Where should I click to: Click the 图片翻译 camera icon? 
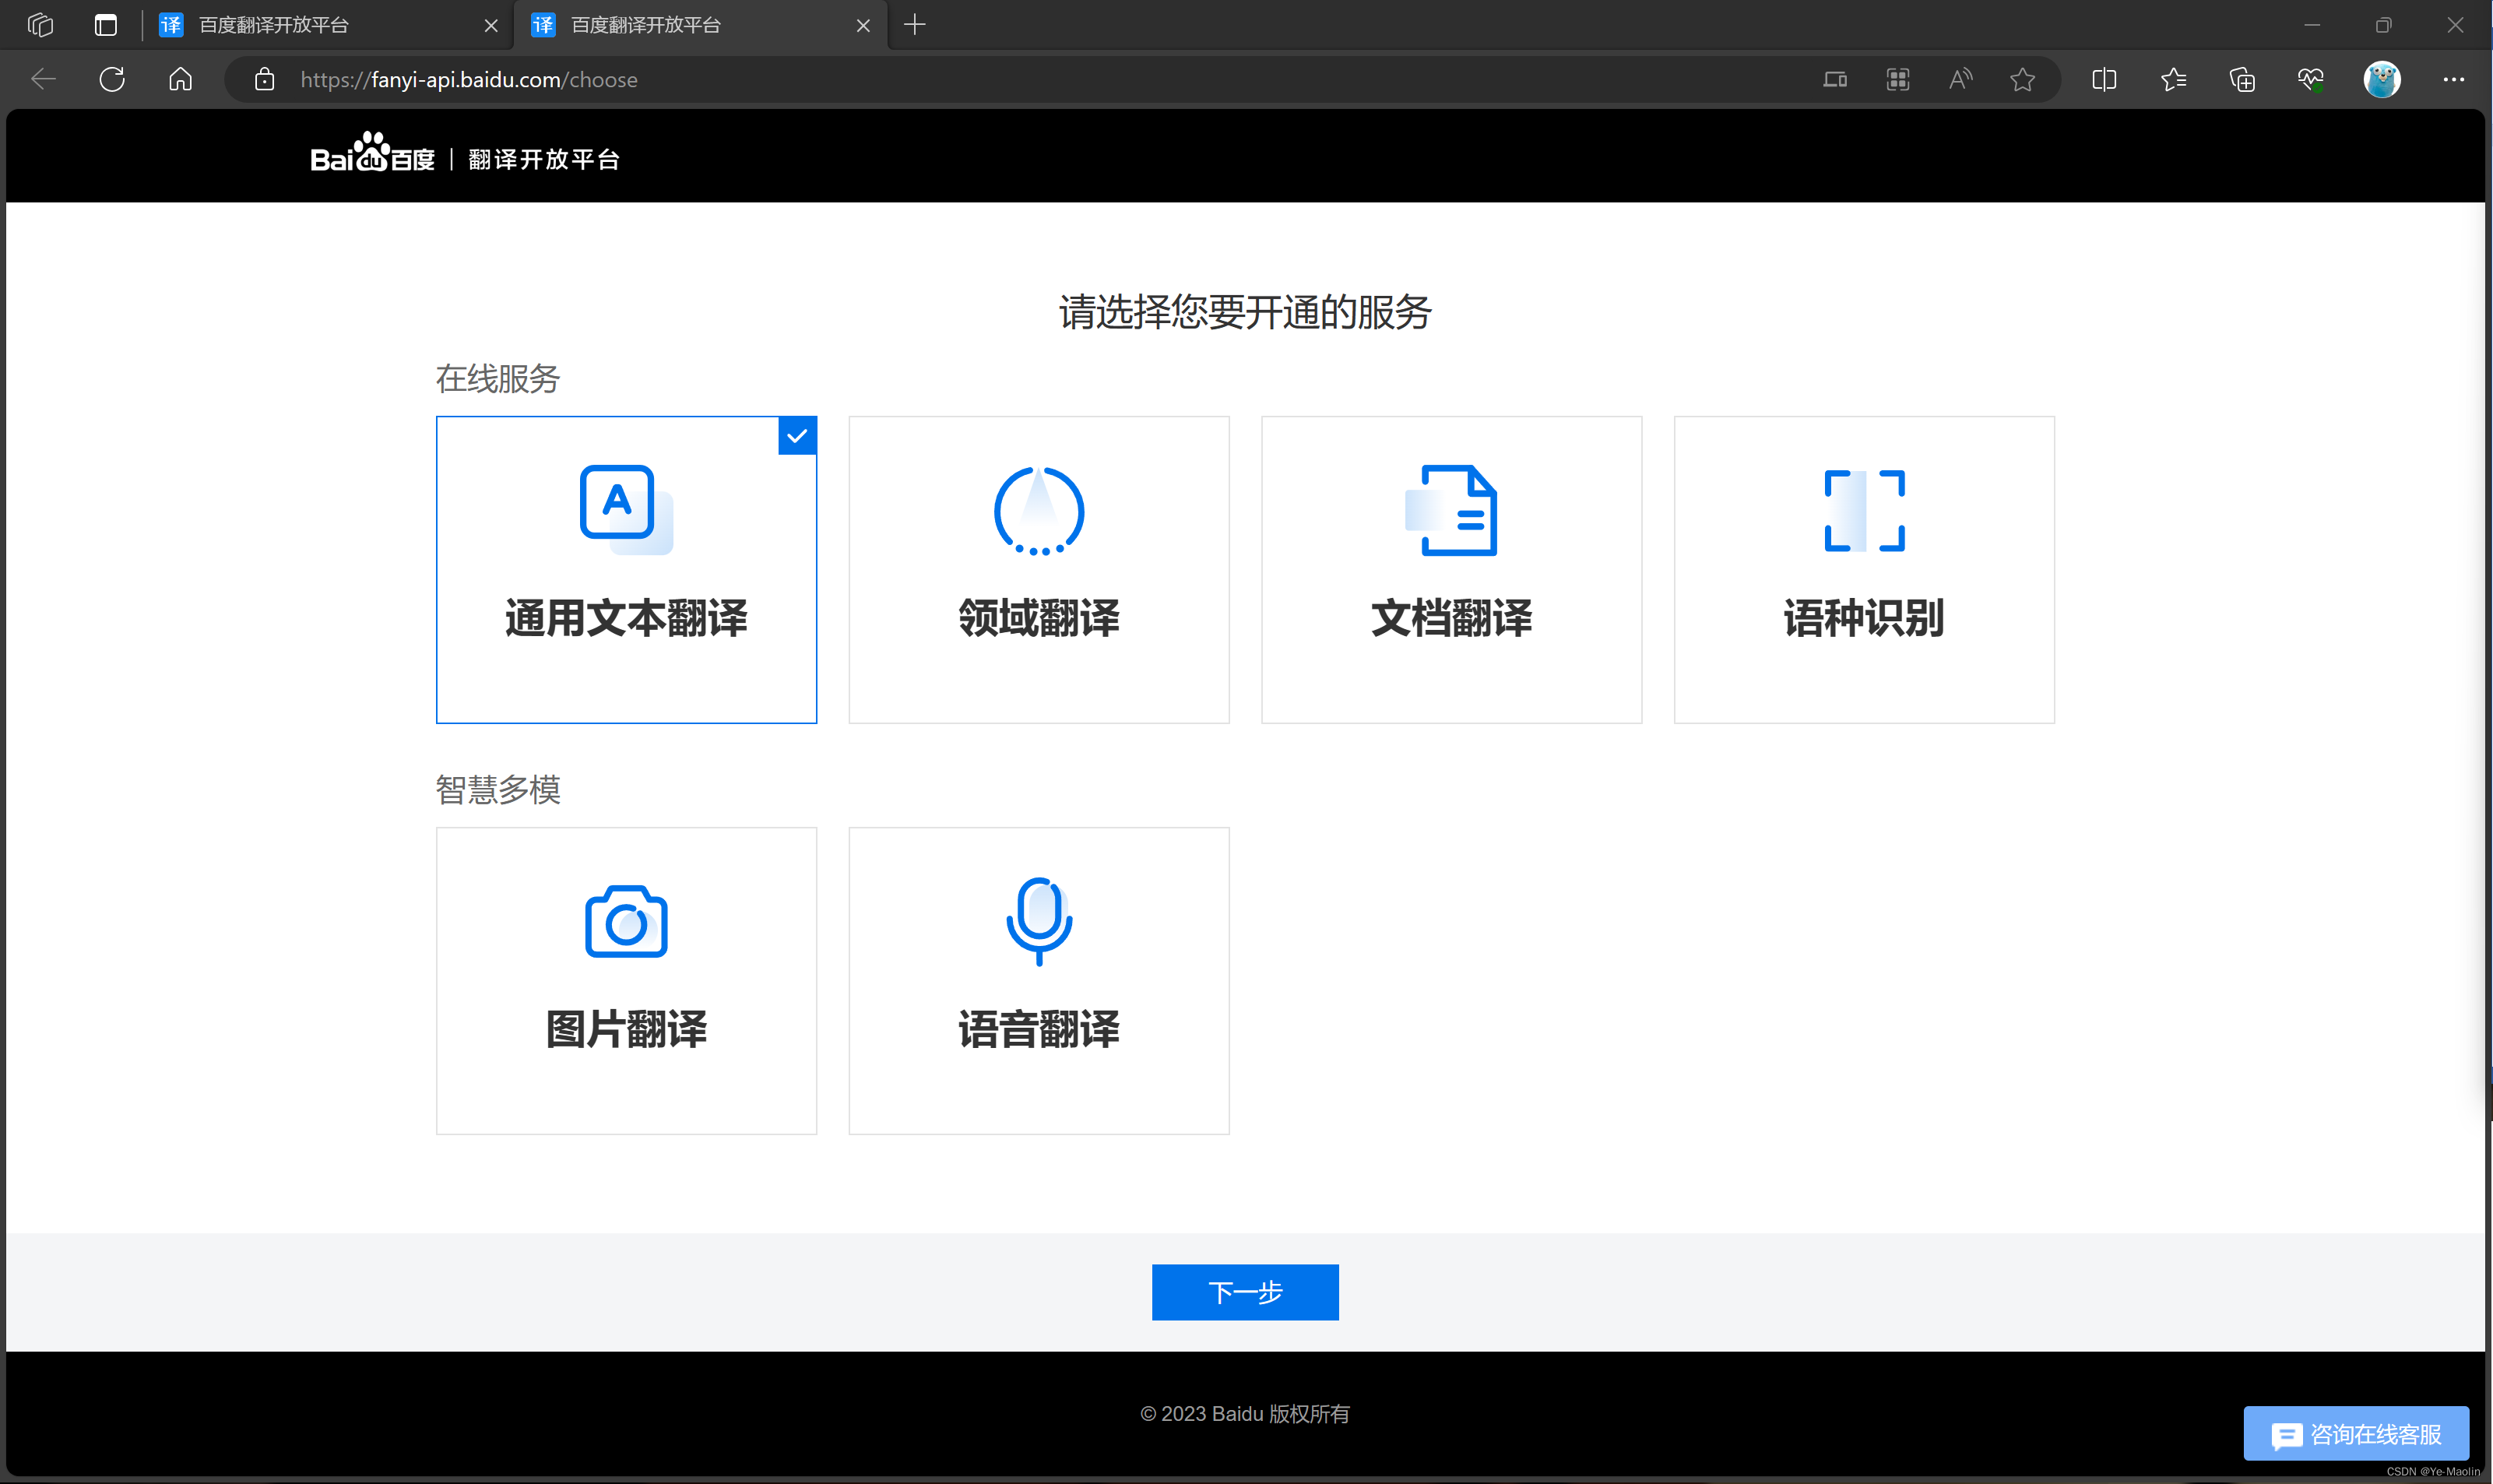click(x=626, y=921)
